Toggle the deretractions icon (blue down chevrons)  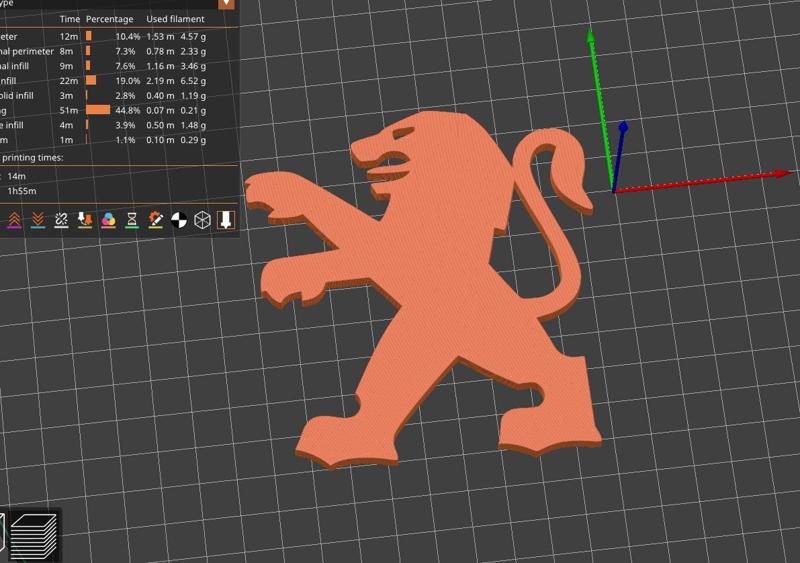(x=38, y=220)
